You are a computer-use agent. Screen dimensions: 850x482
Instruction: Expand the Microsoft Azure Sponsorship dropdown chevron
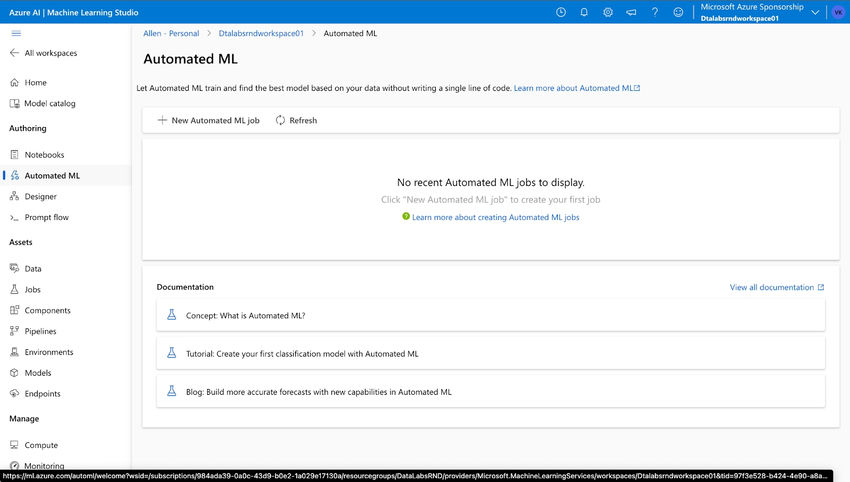click(x=815, y=12)
